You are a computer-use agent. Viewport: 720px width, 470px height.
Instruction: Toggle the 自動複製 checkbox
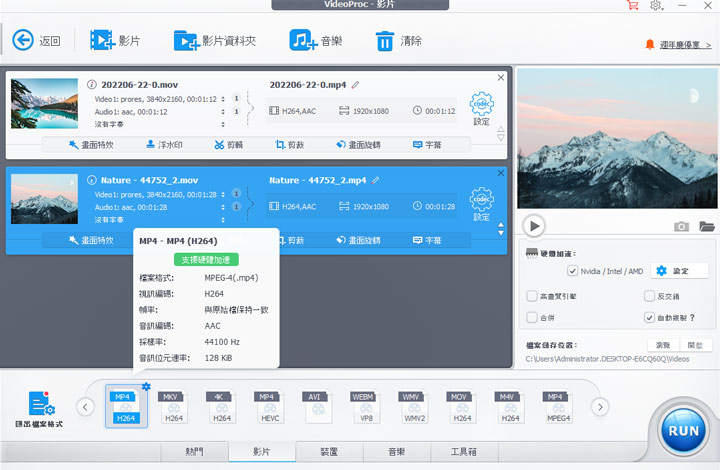649,317
